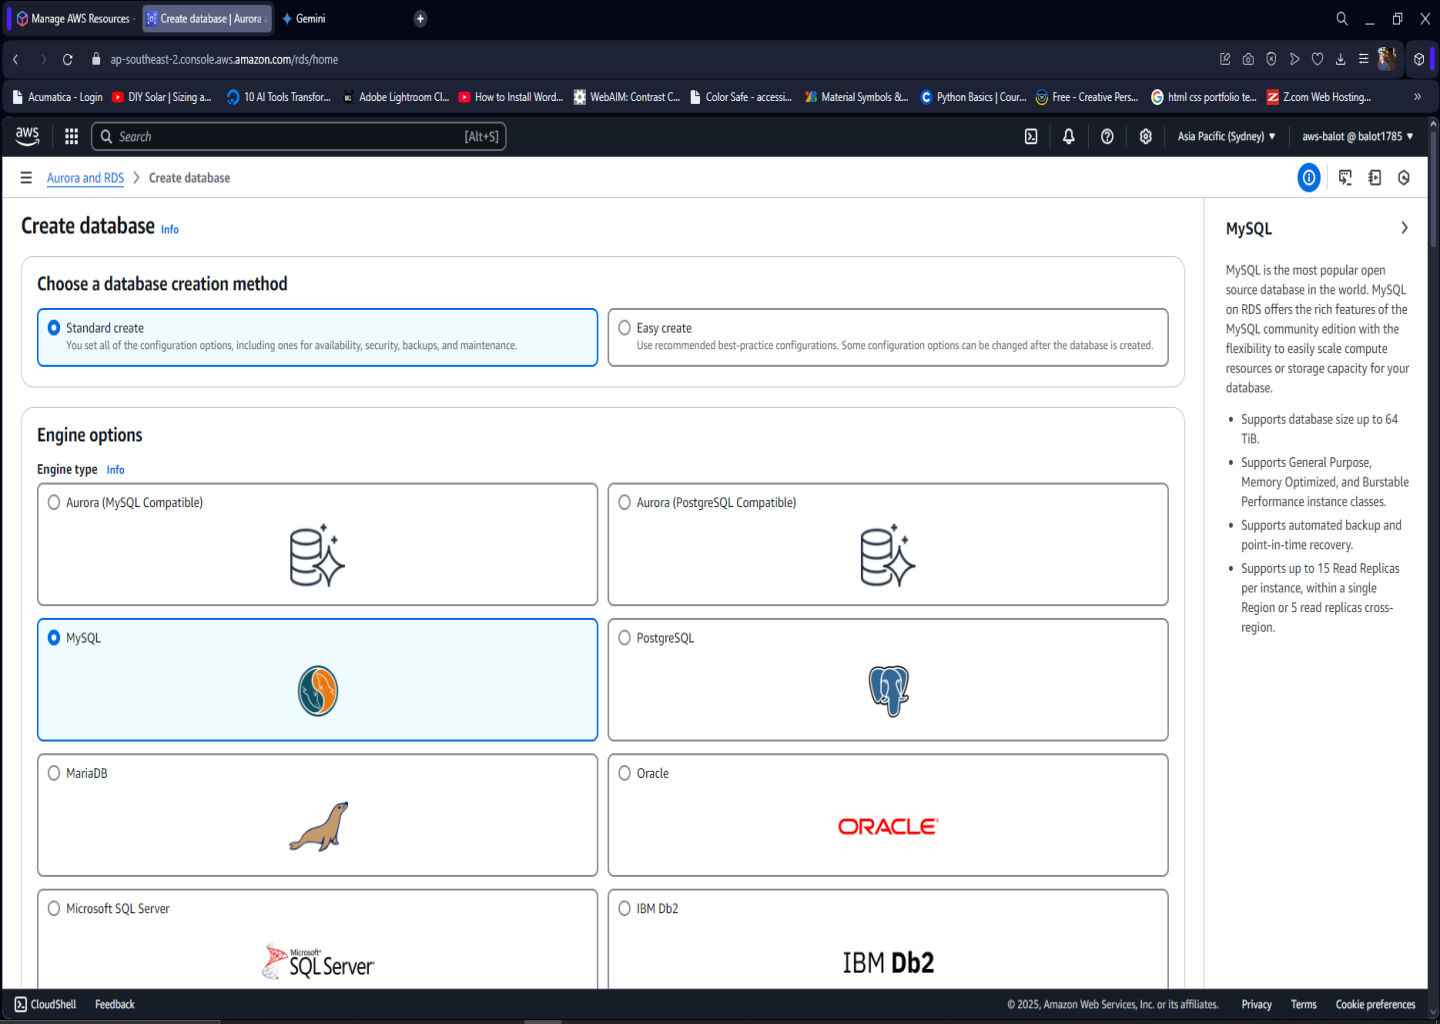Open CloudShell from the footer
Viewport: 1440px width, 1024px height.
point(46,1005)
